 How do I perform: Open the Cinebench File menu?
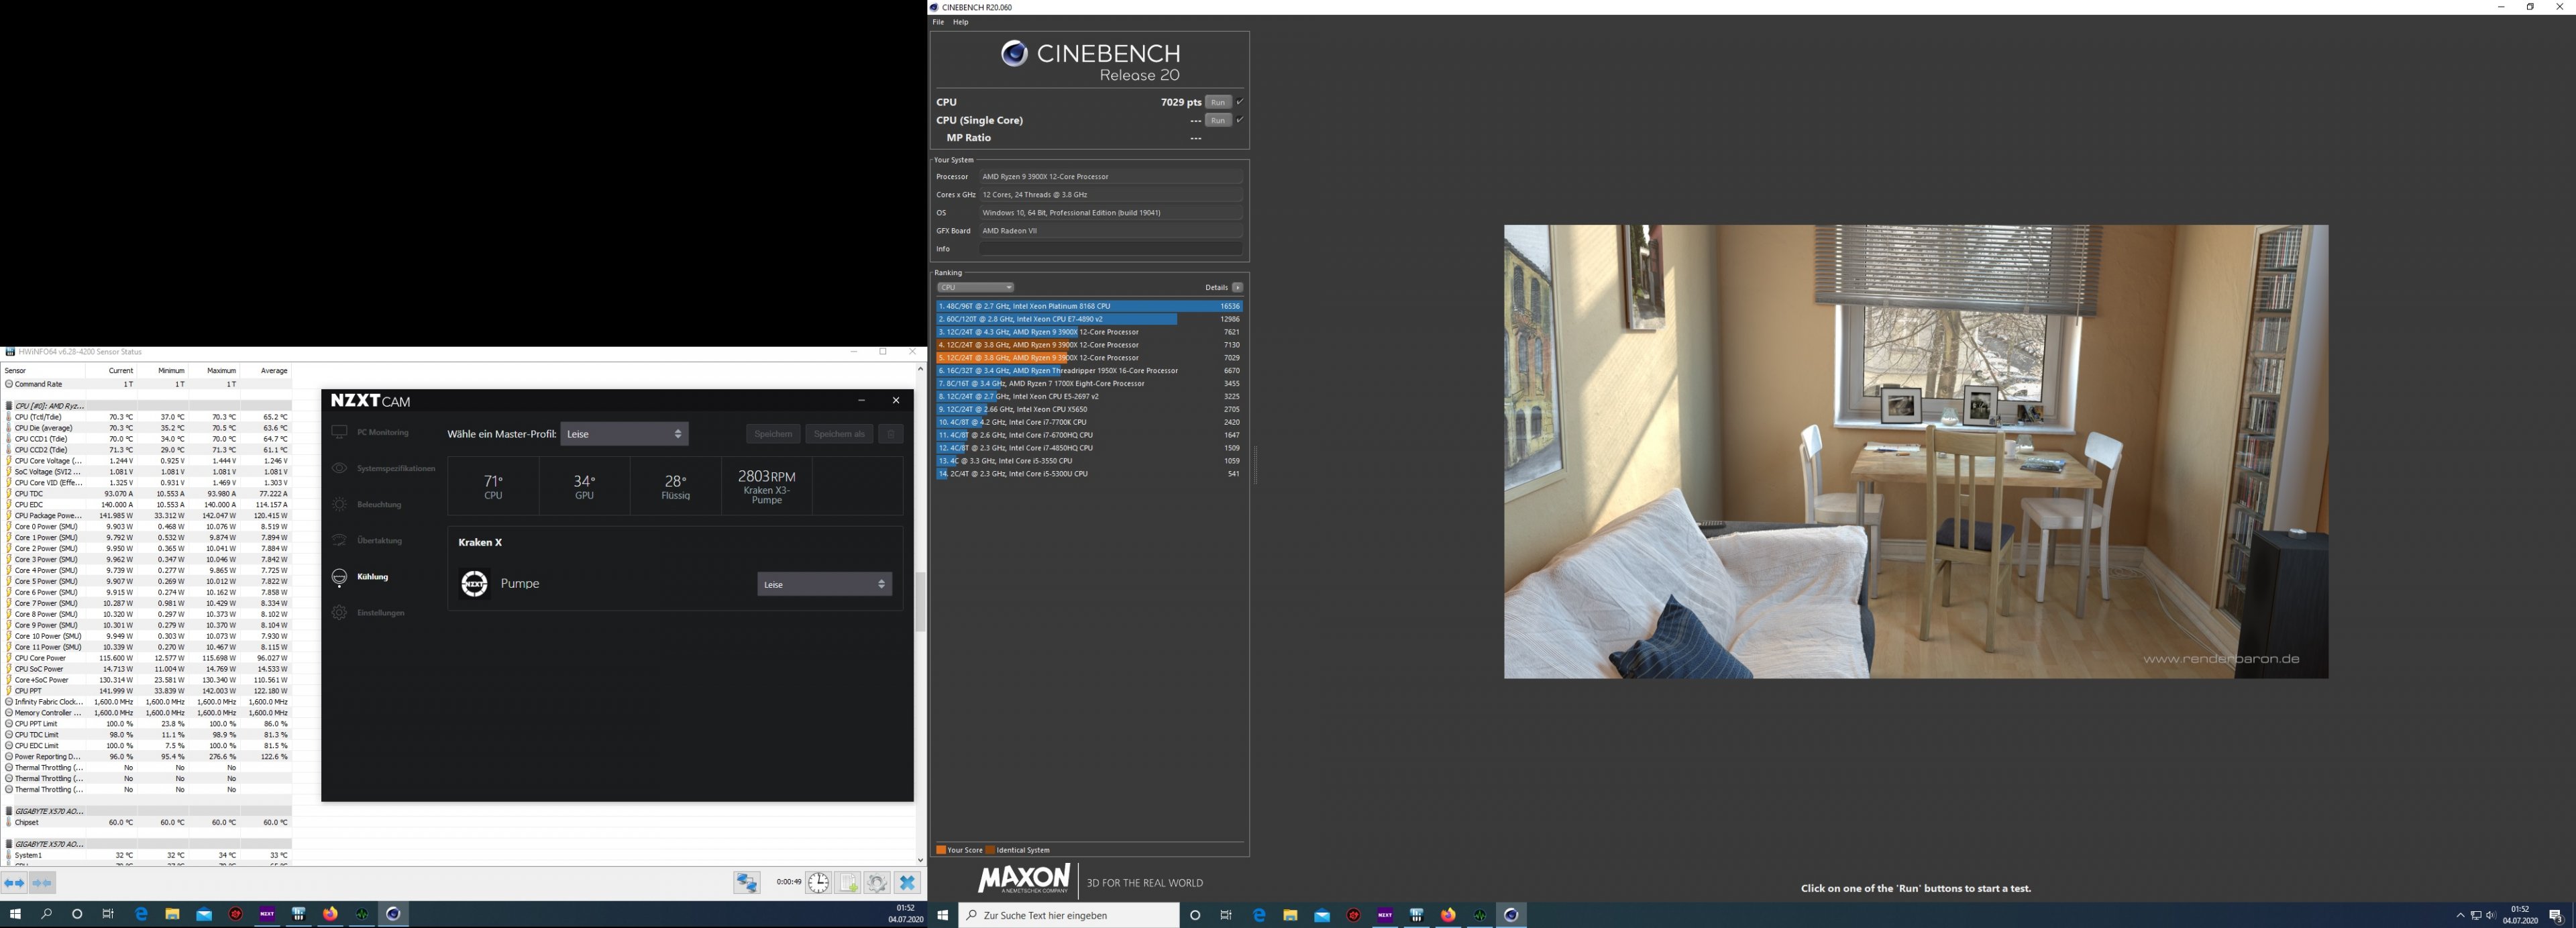click(x=938, y=22)
